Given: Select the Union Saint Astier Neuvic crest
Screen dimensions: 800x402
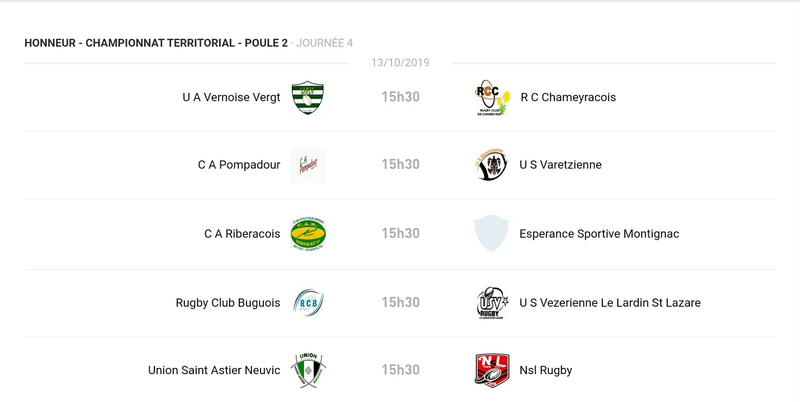Looking at the screenshot, I should coord(308,370).
